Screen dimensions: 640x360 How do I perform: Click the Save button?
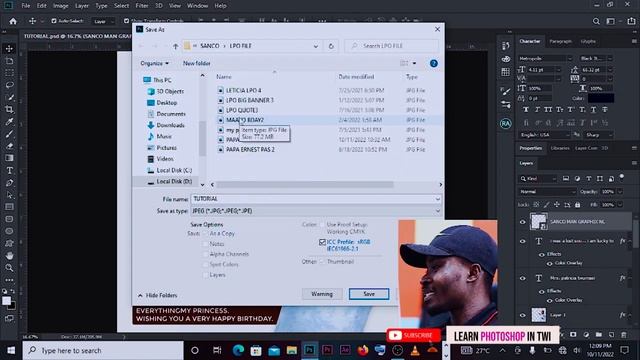click(x=369, y=294)
